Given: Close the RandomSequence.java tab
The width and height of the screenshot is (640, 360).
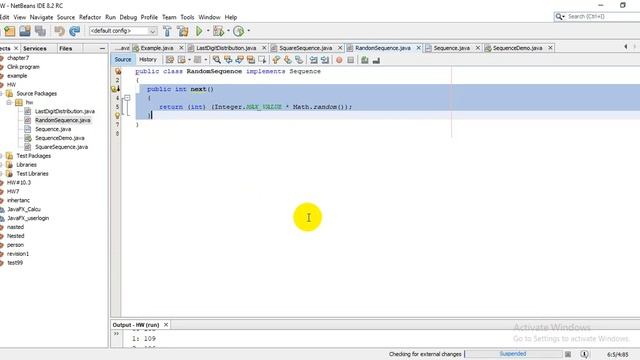Looking at the screenshot, I should tap(418, 48).
